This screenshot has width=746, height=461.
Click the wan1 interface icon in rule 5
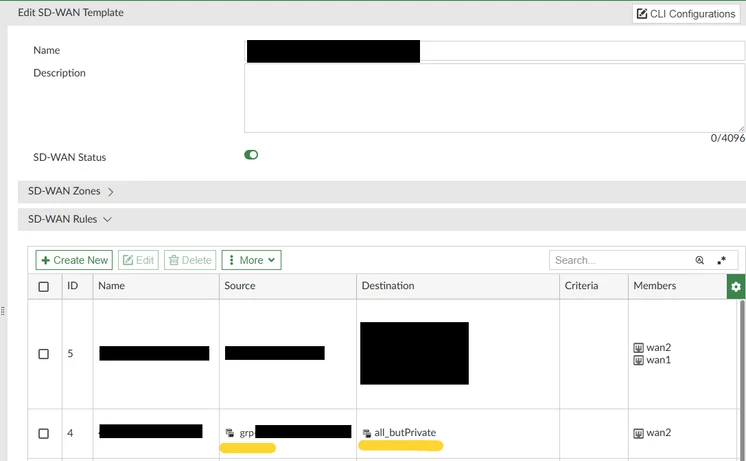tap(638, 360)
